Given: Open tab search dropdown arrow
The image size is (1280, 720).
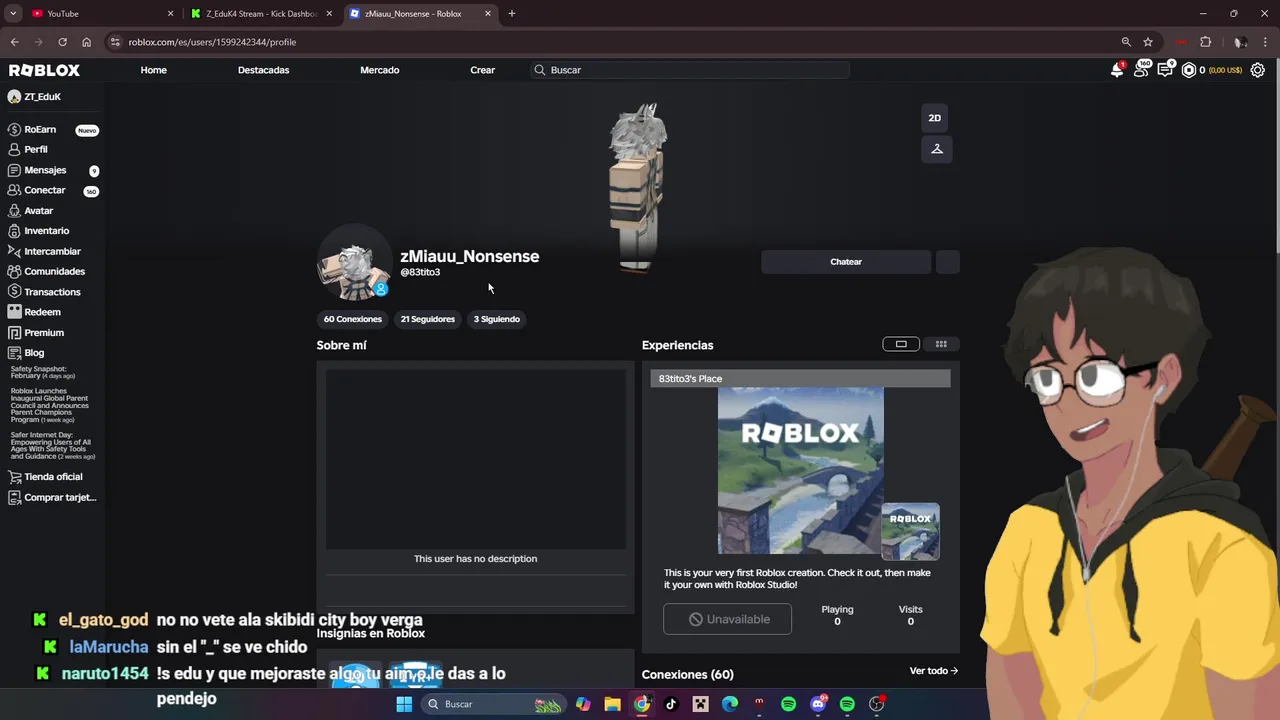Looking at the screenshot, I should coord(13,13).
